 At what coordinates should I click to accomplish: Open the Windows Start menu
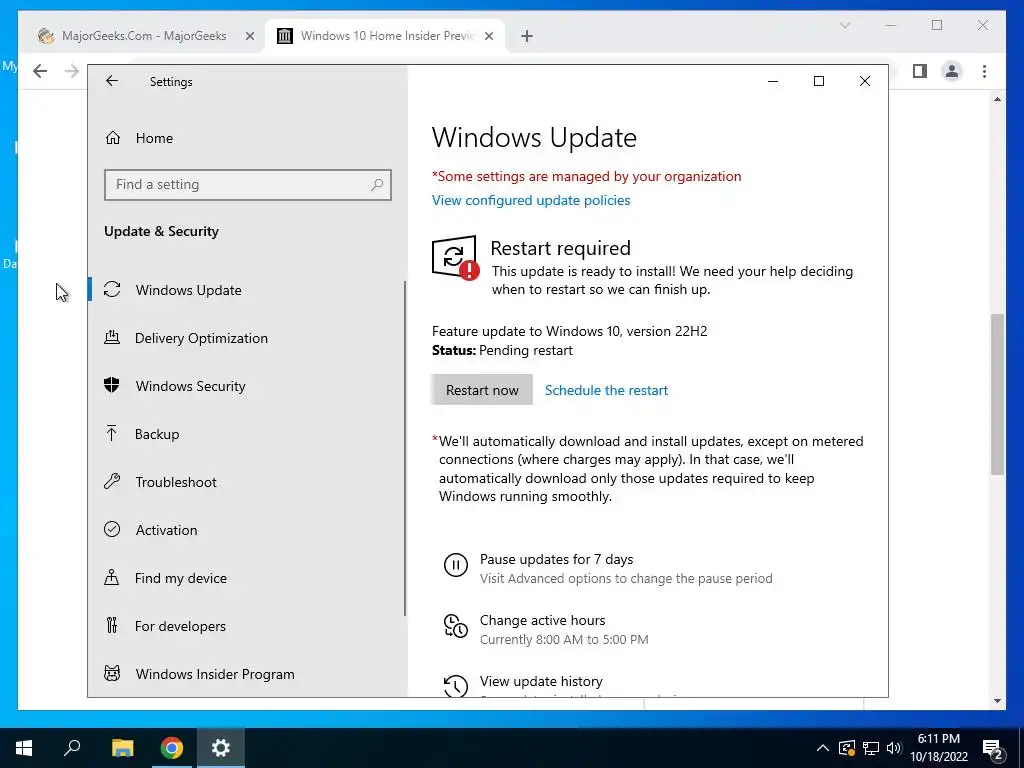coord(24,748)
